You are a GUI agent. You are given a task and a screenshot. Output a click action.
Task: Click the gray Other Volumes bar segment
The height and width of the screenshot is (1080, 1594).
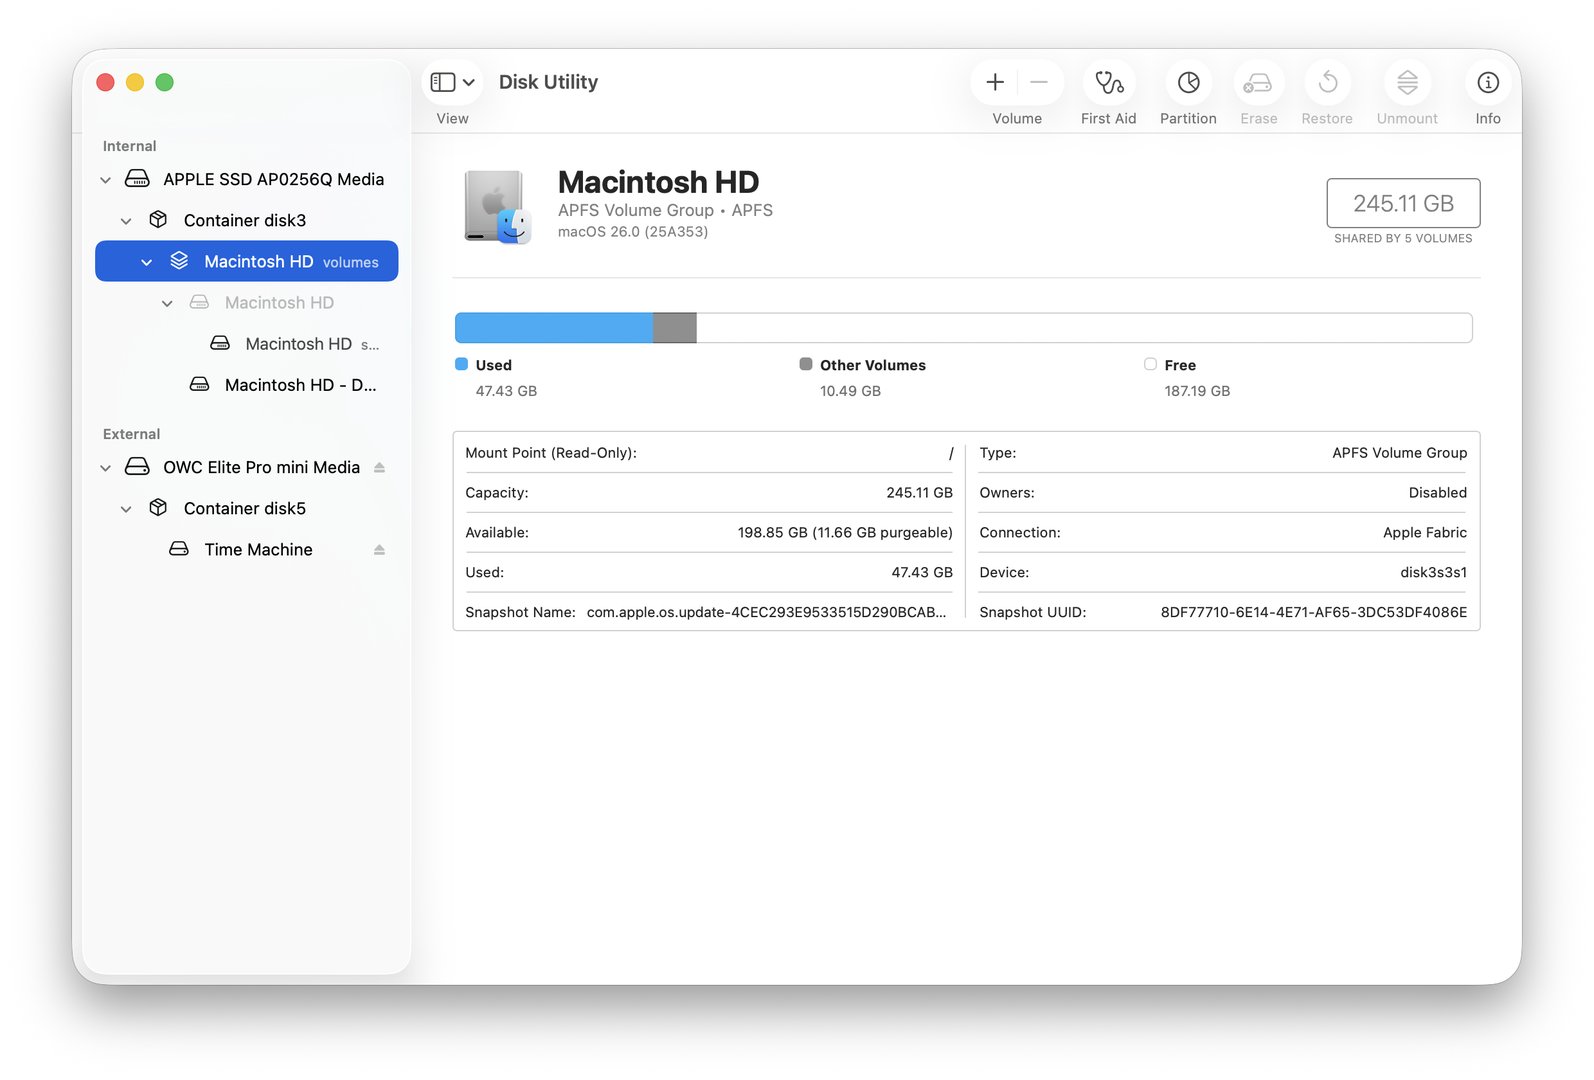675,328
